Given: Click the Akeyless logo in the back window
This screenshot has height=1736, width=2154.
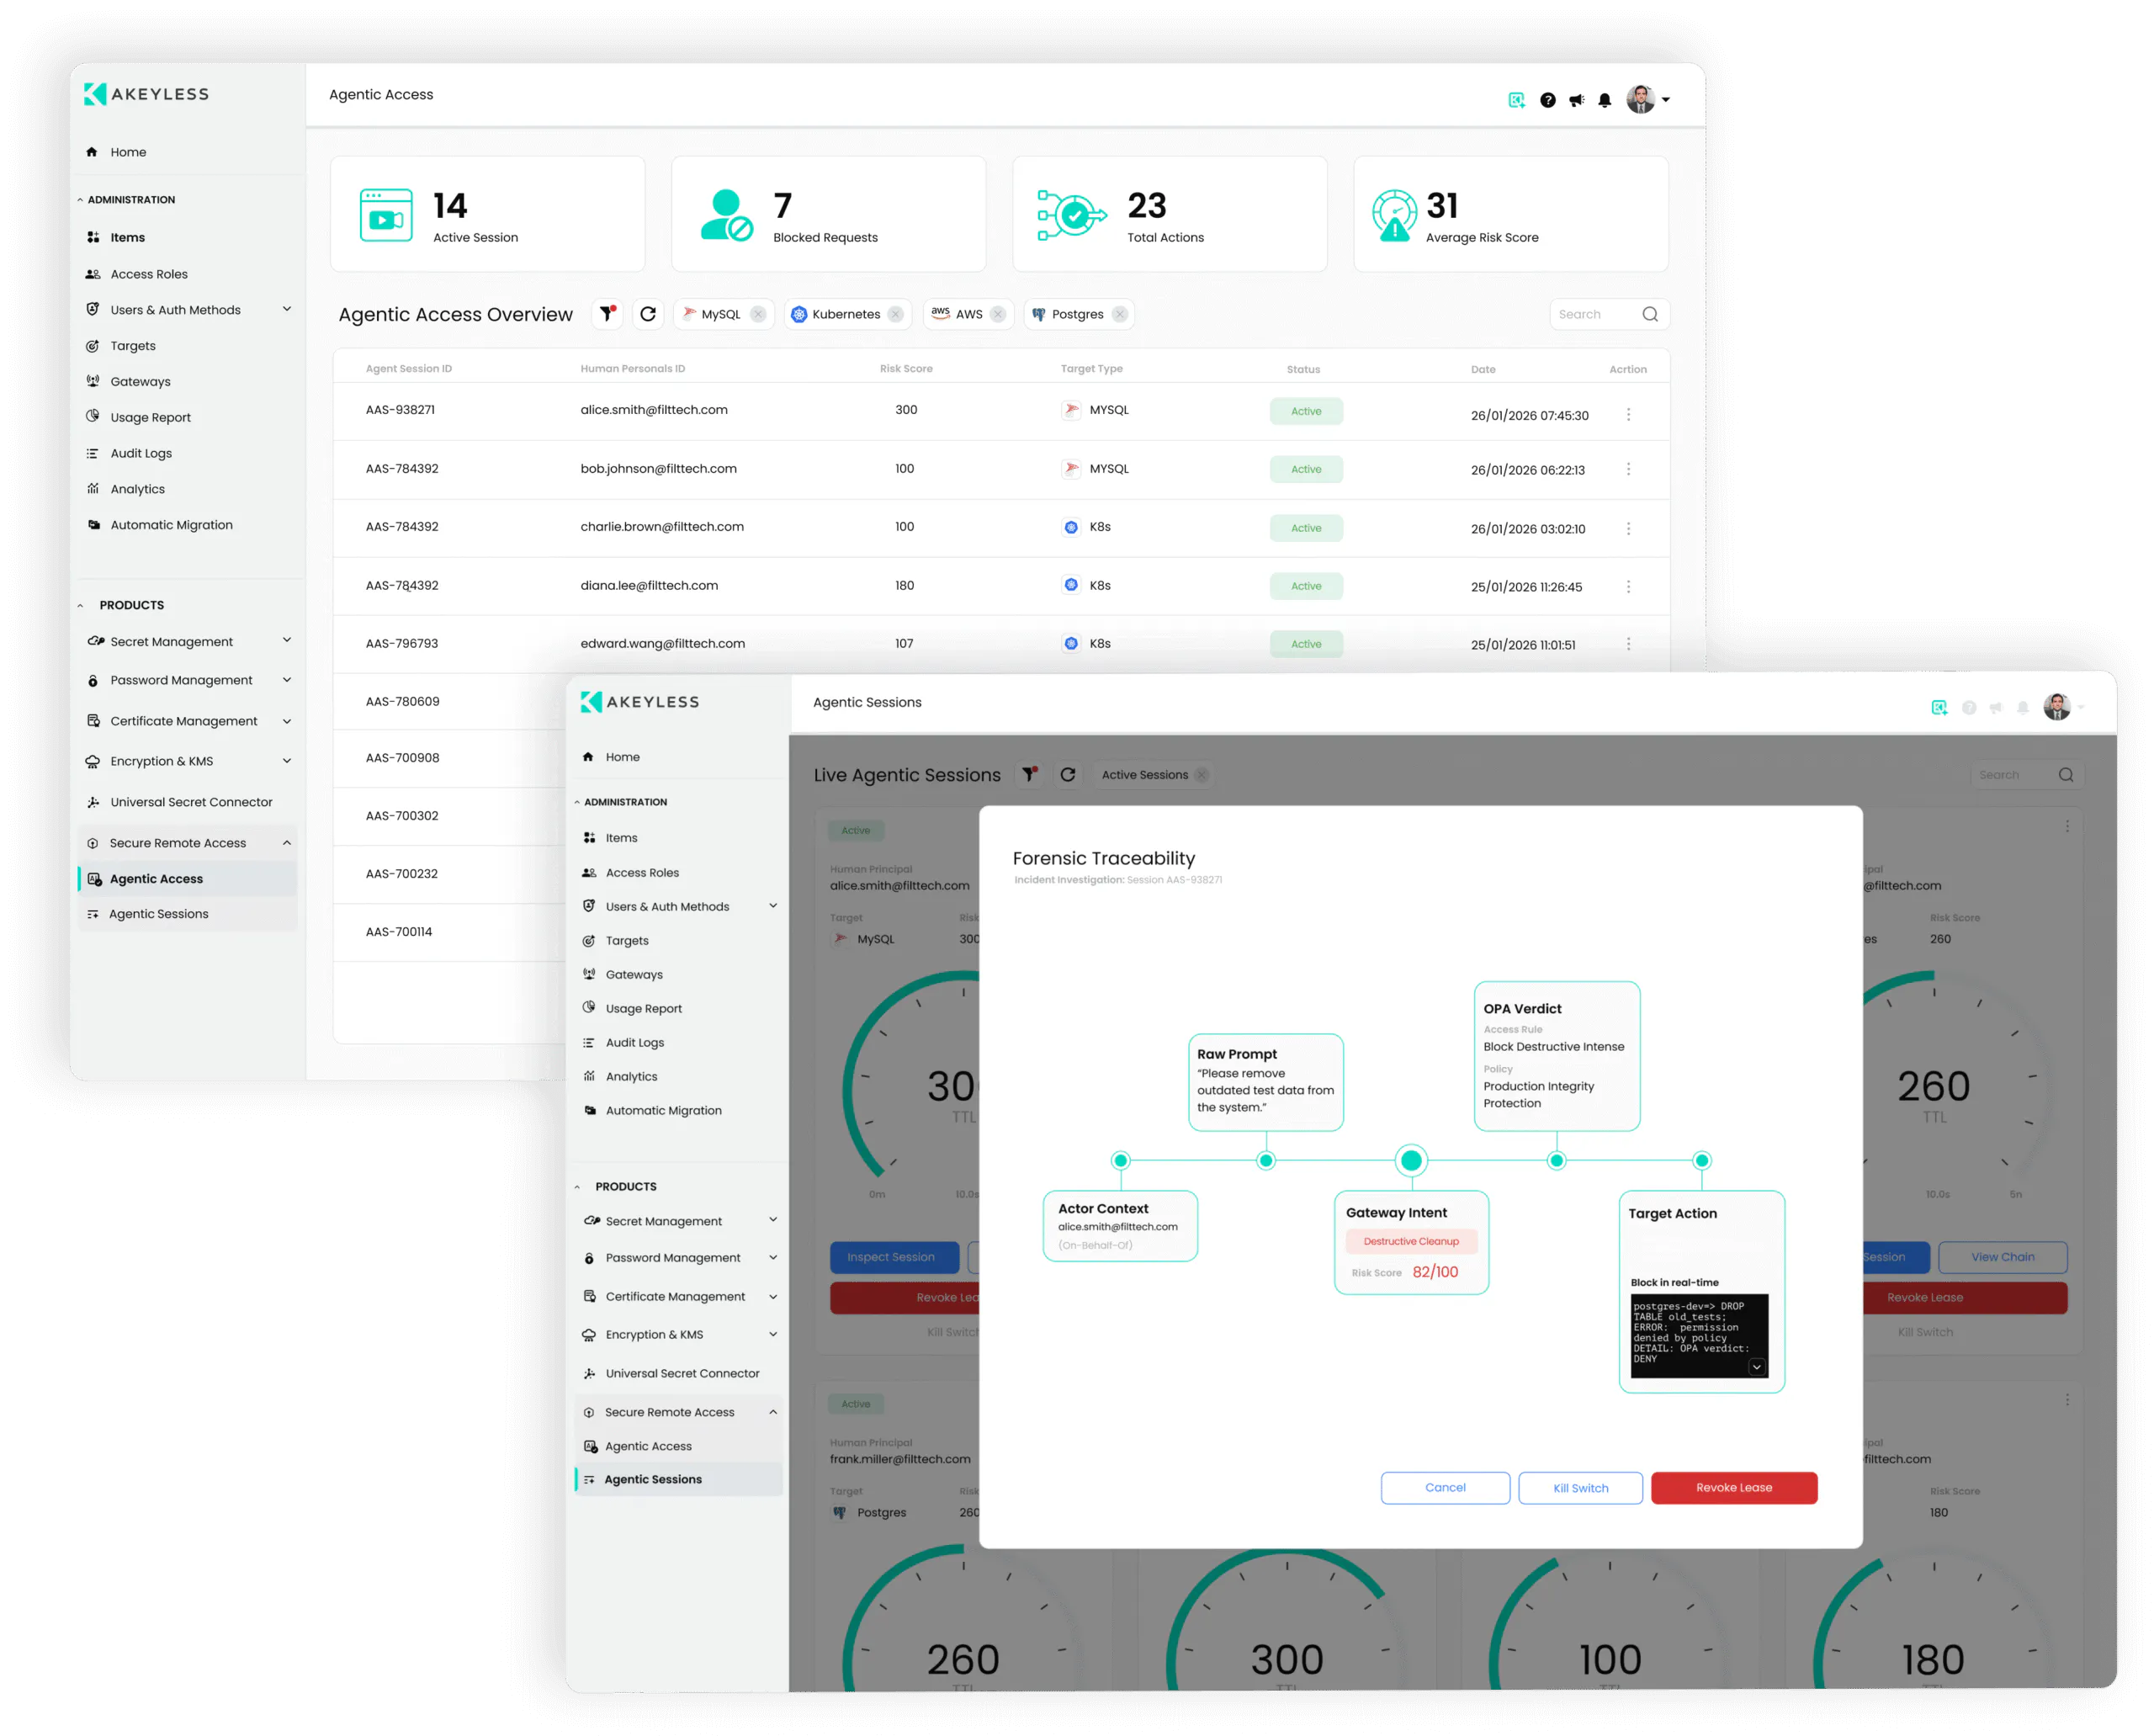Looking at the screenshot, I should [x=147, y=94].
